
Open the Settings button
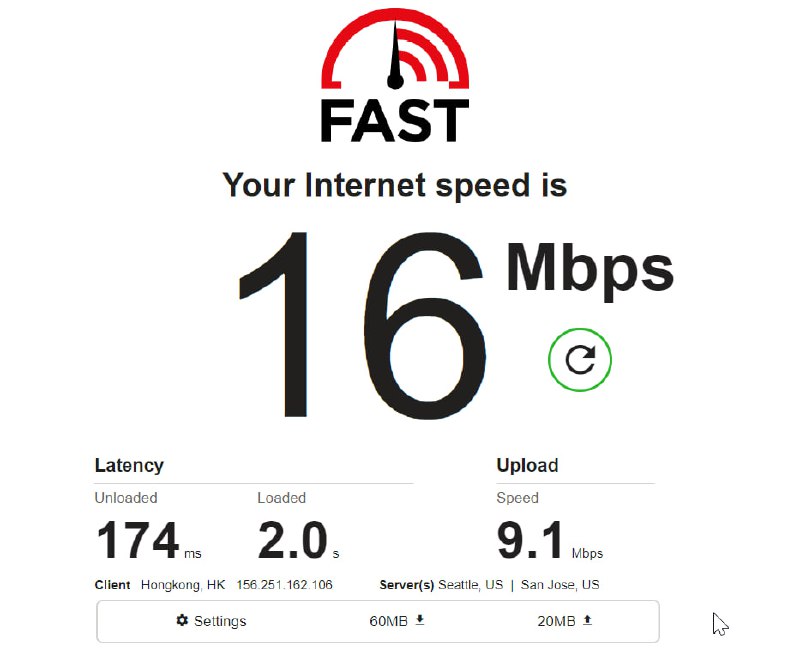click(x=211, y=621)
